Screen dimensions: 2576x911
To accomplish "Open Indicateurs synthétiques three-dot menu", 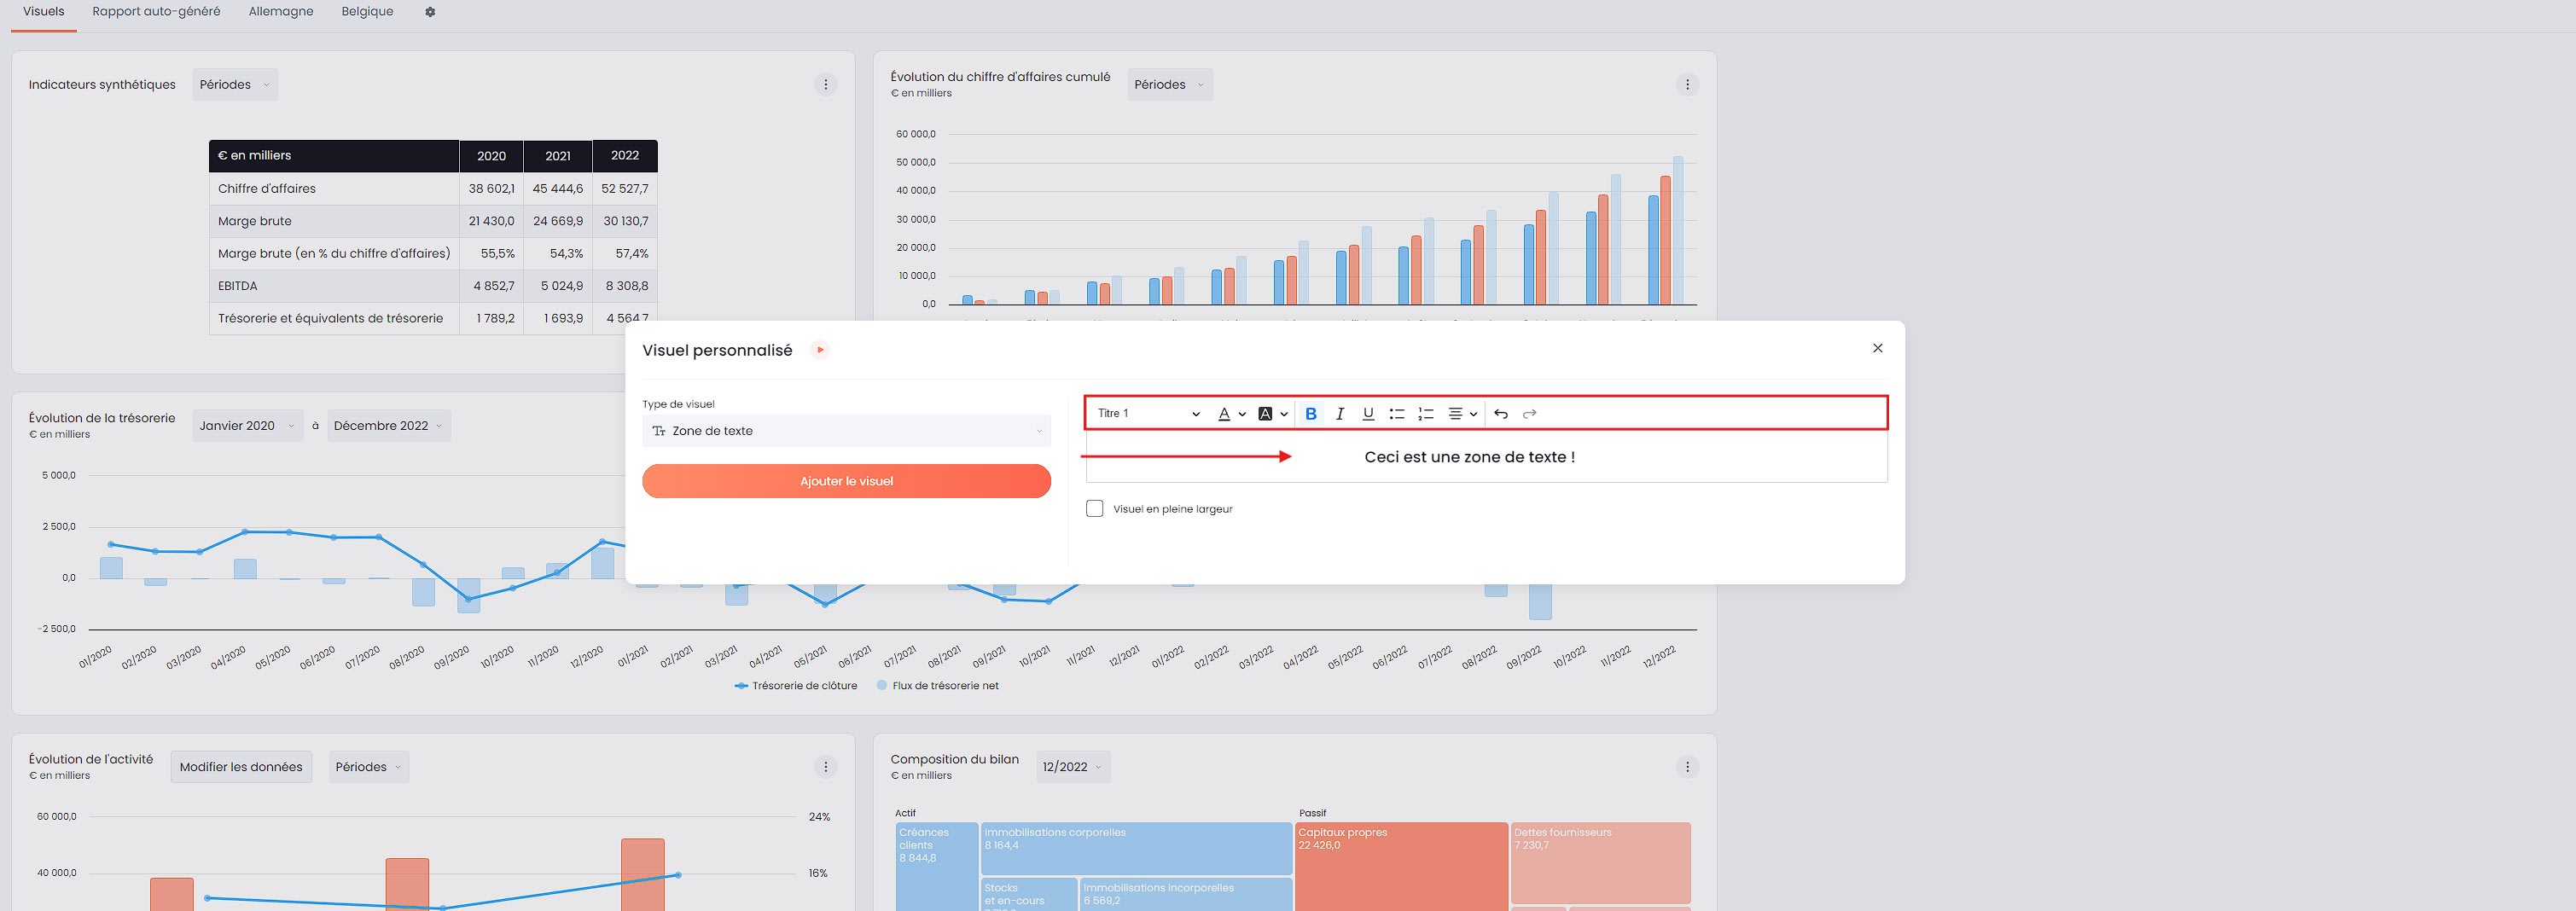I will tap(825, 85).
